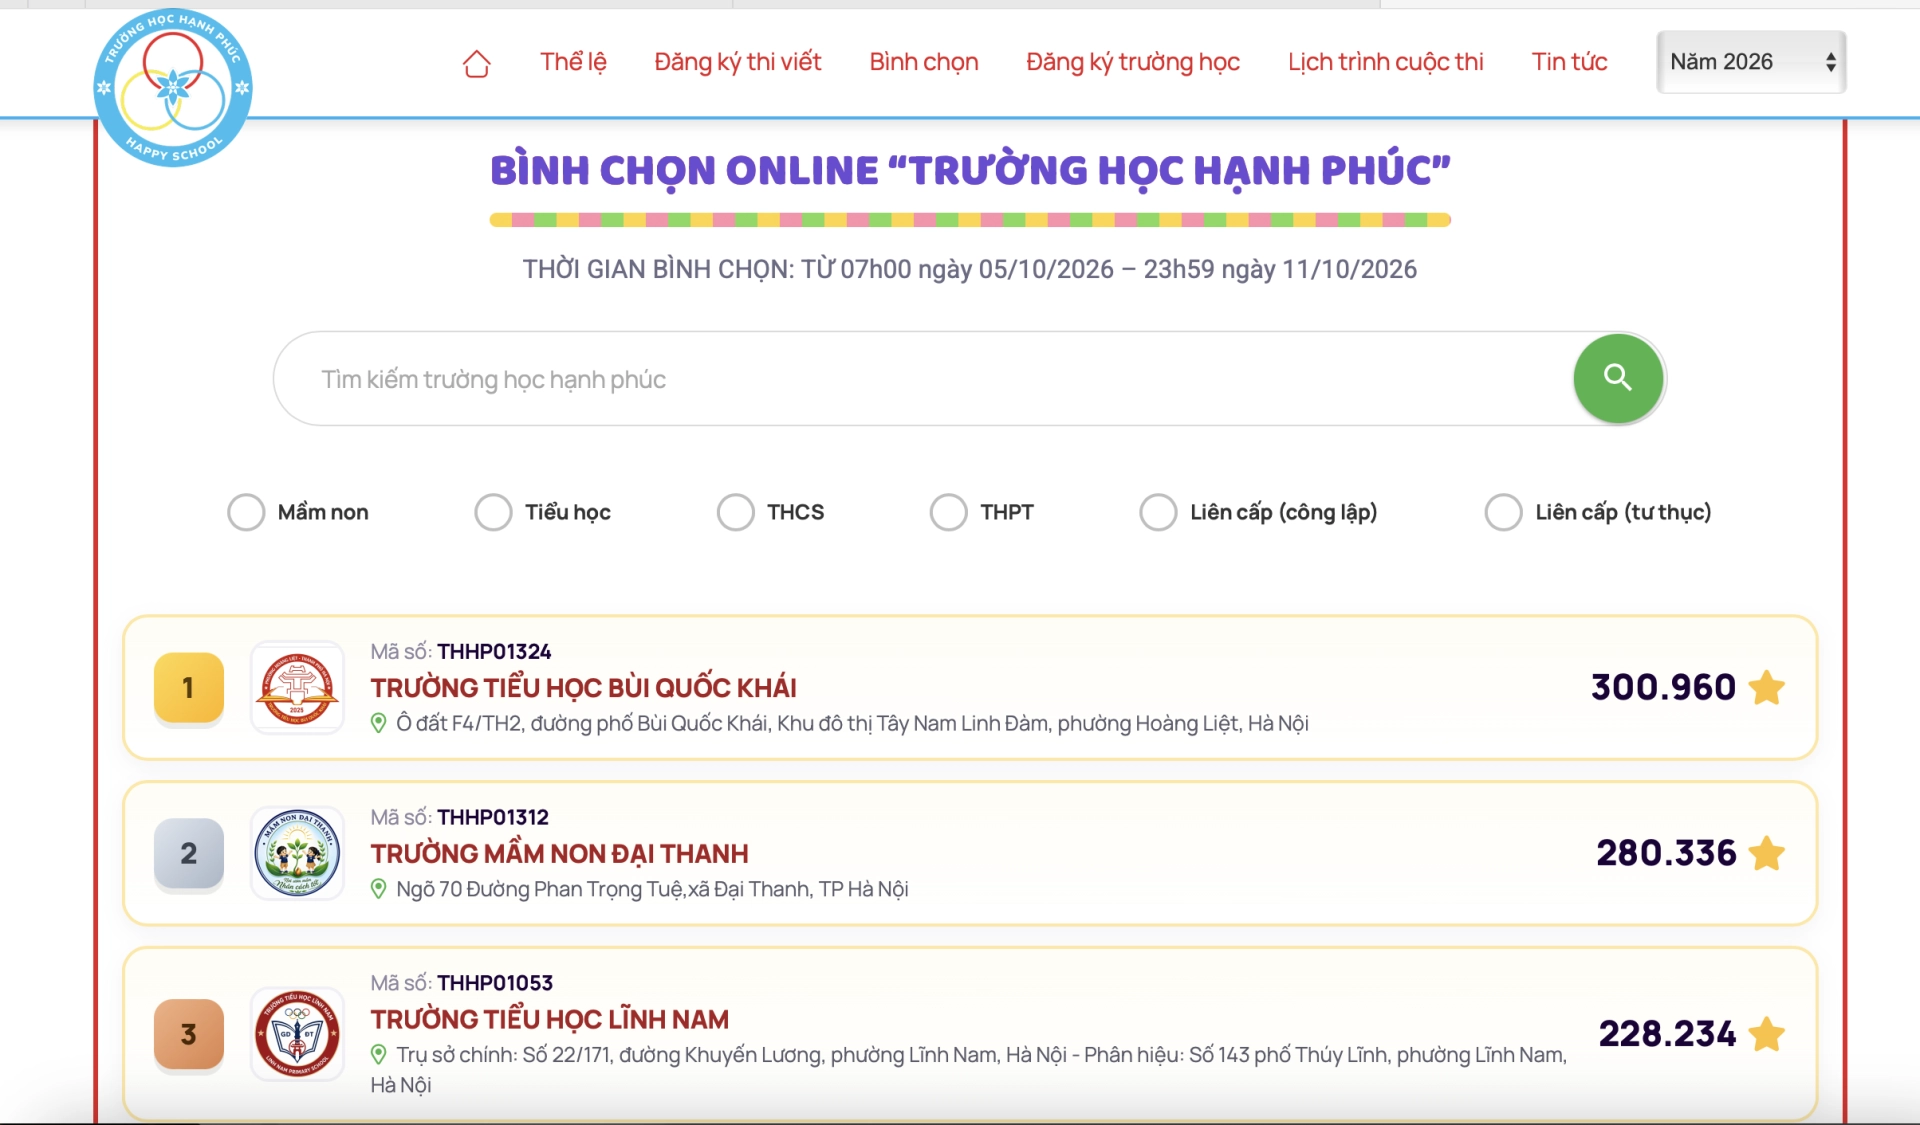This screenshot has width=1920, height=1125.
Task: Click the THỜI GIAN BÌNH CHỌN date line
Action: coord(969,269)
